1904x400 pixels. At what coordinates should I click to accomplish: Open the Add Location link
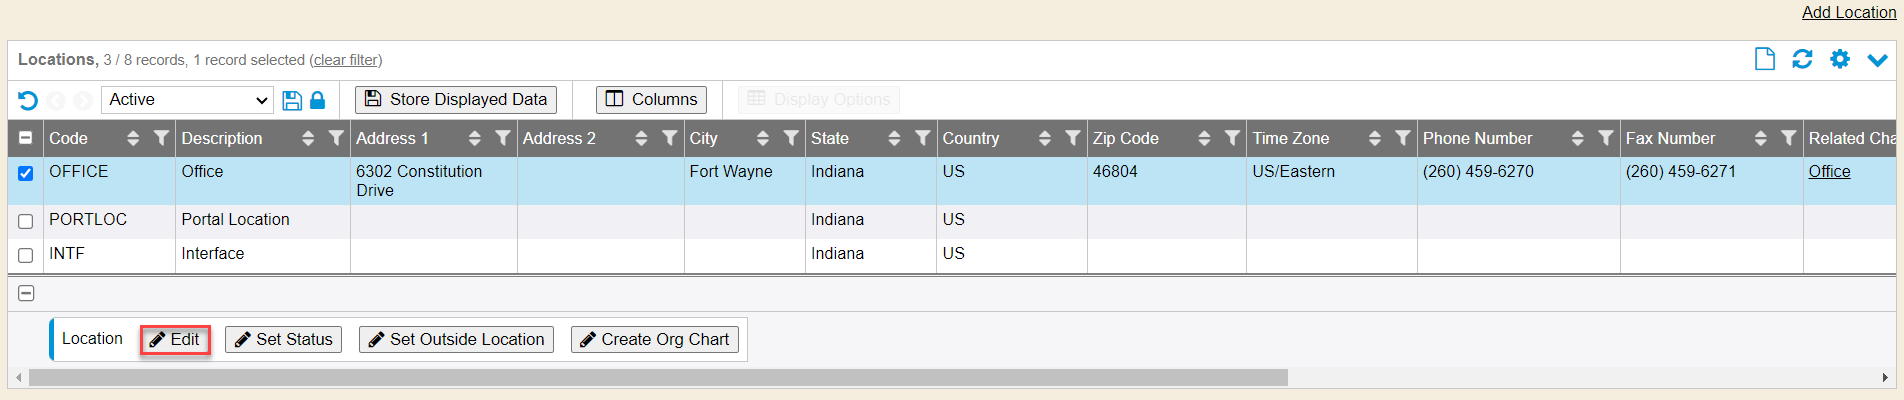point(1848,12)
